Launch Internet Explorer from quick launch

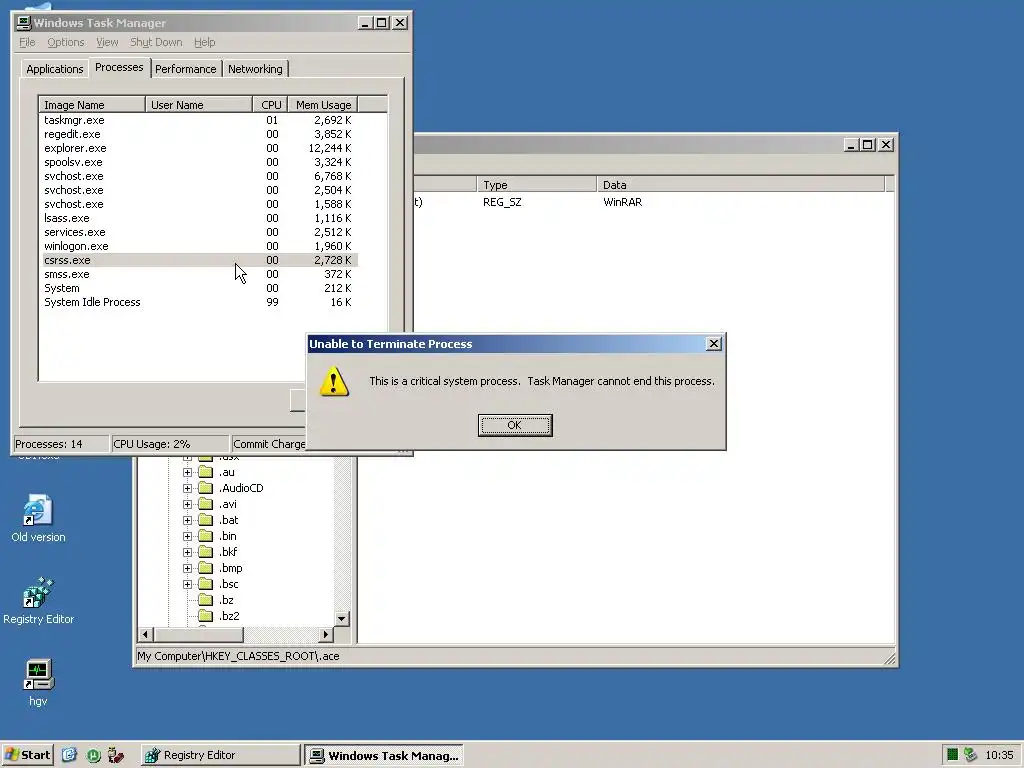69,755
